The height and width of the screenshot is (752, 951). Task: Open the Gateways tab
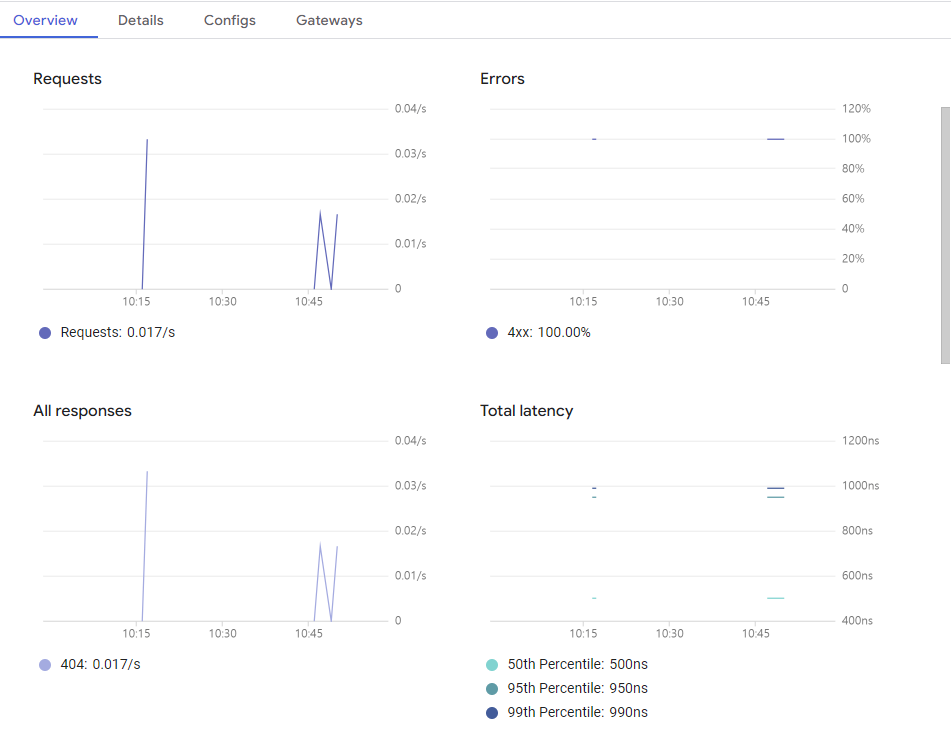coord(329,20)
